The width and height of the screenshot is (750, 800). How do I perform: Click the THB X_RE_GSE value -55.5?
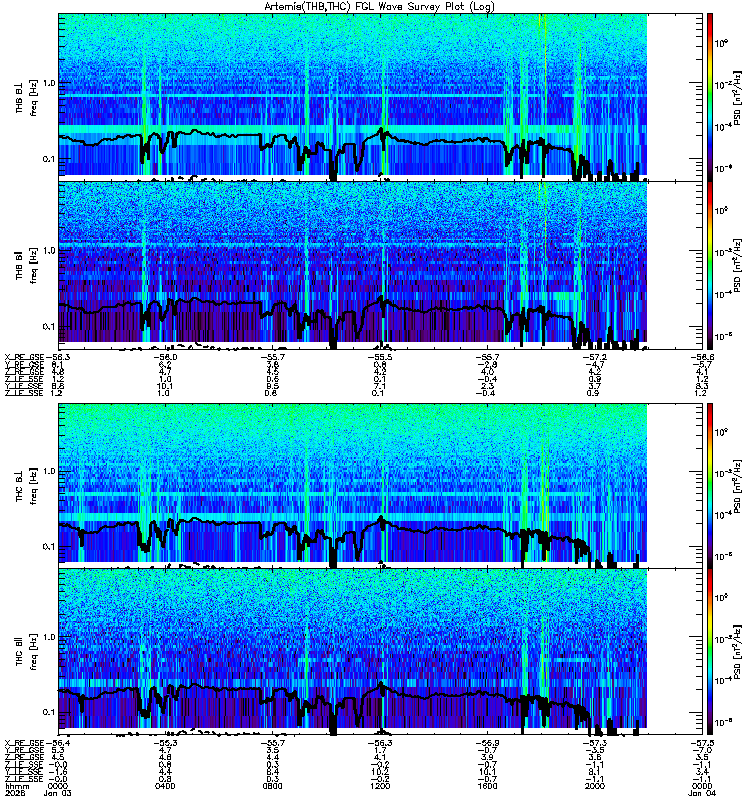coord(380,357)
